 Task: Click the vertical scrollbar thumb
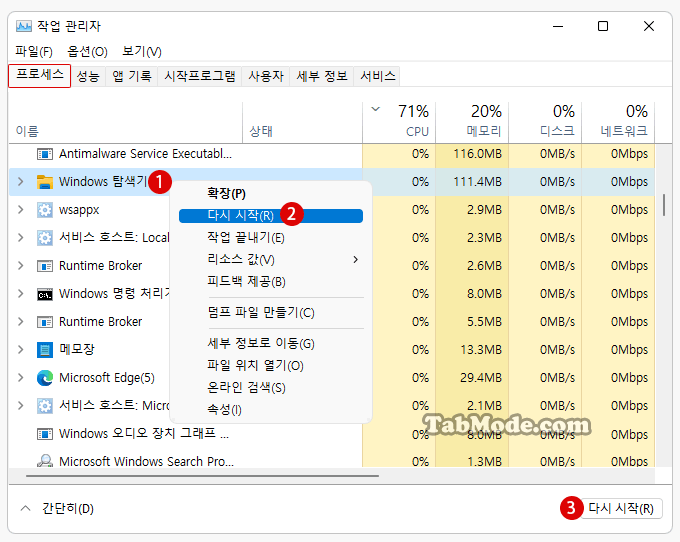pyautogui.click(x=664, y=205)
